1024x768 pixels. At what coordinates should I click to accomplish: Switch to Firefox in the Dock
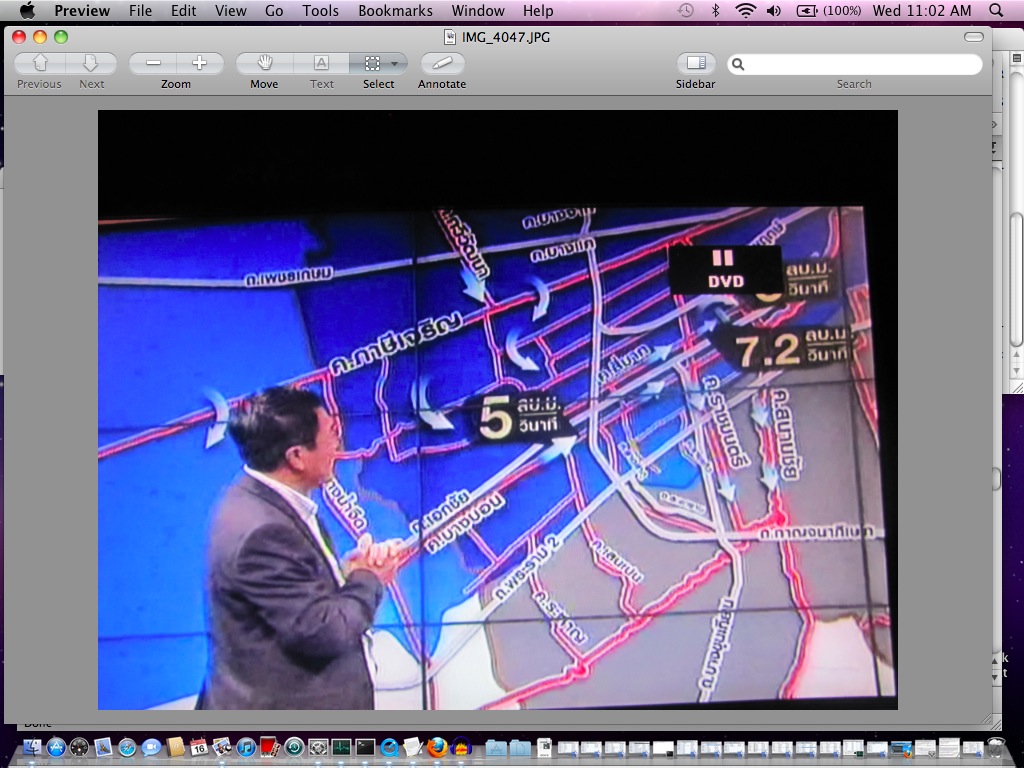point(438,747)
